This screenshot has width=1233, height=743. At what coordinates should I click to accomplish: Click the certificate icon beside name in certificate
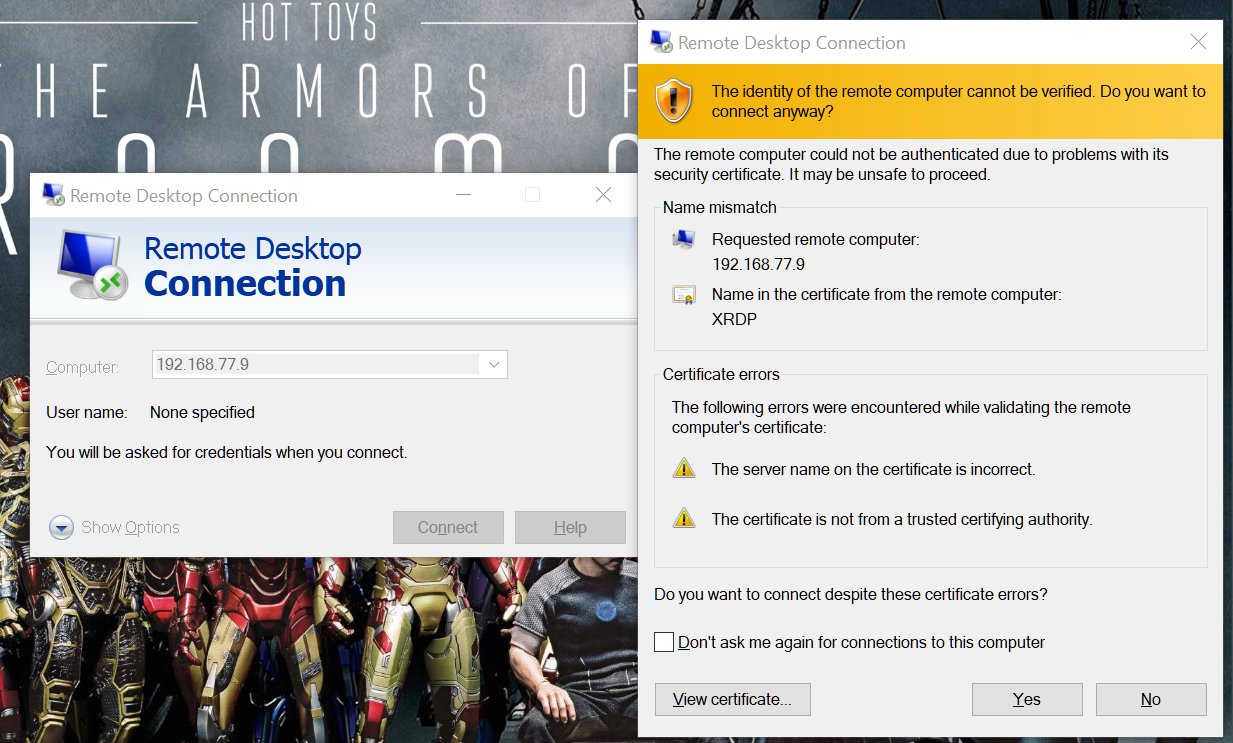point(684,295)
